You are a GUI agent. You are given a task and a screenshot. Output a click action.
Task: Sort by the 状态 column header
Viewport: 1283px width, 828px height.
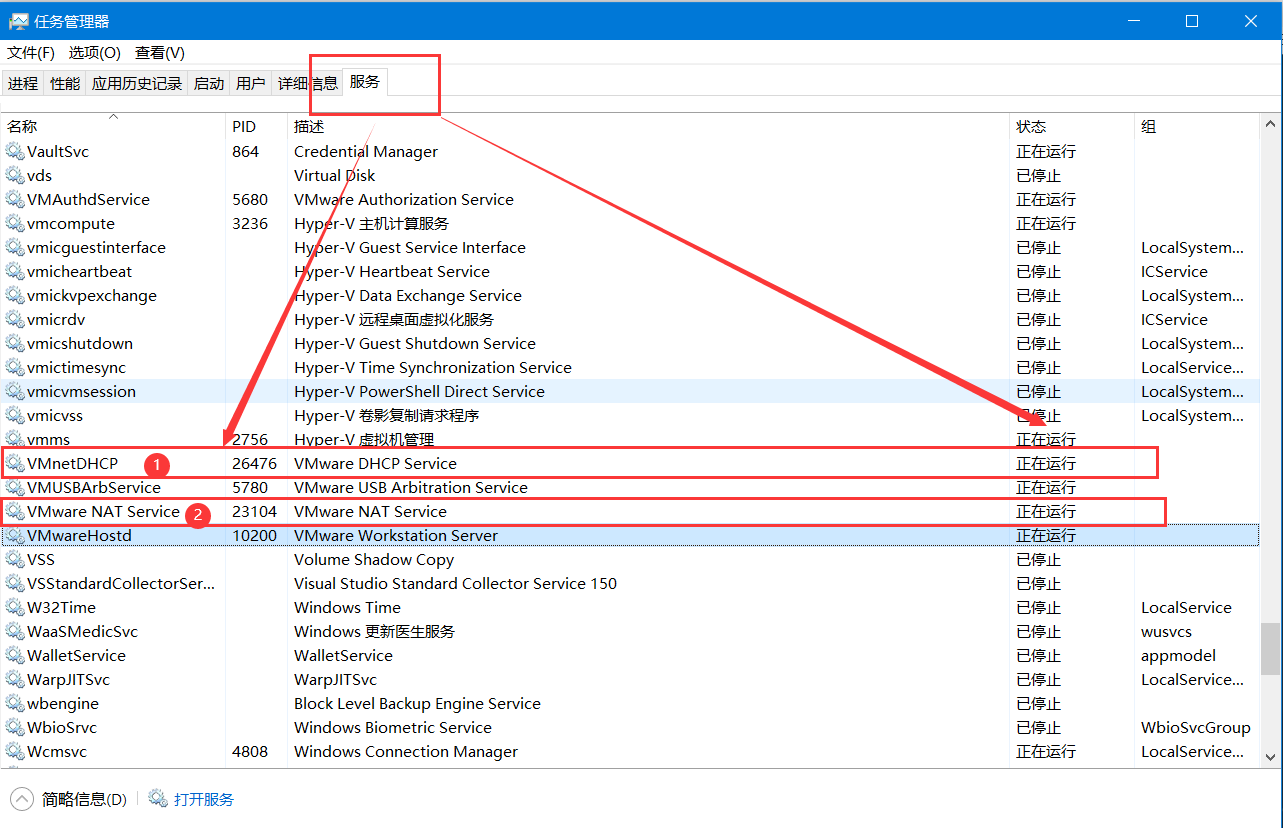click(x=1072, y=127)
